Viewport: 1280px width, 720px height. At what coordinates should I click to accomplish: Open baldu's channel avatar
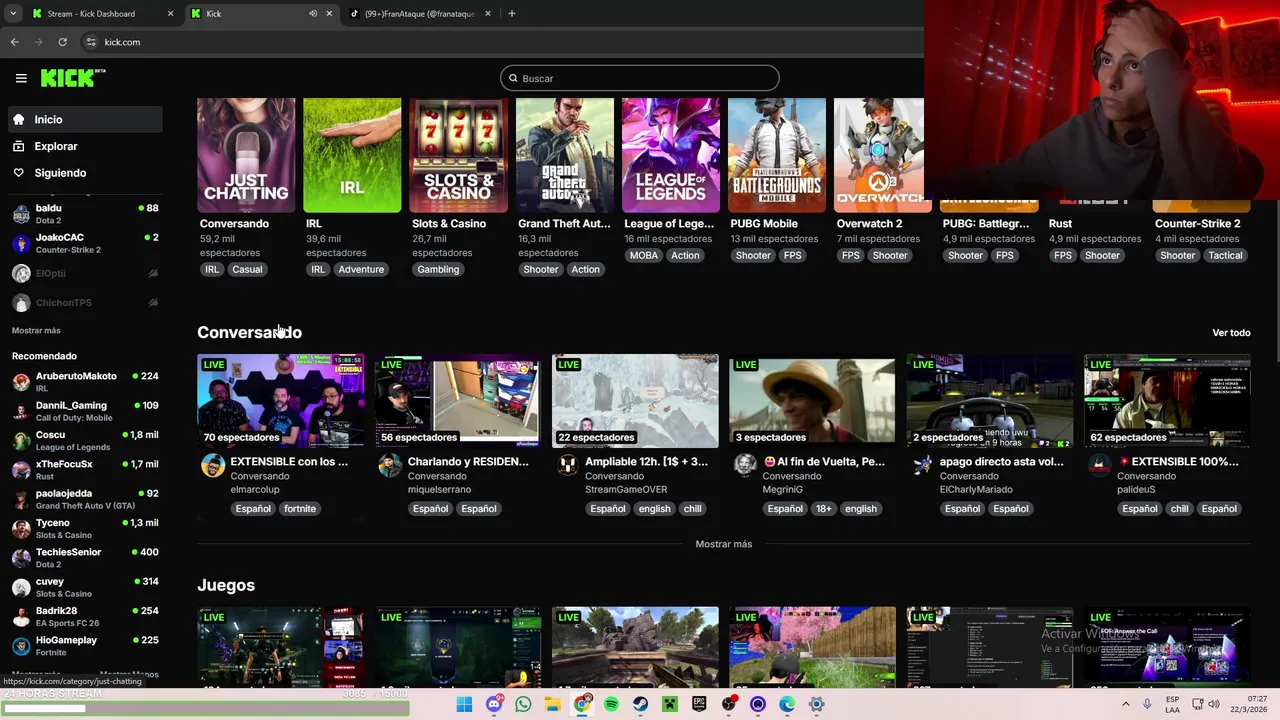pos(21,214)
